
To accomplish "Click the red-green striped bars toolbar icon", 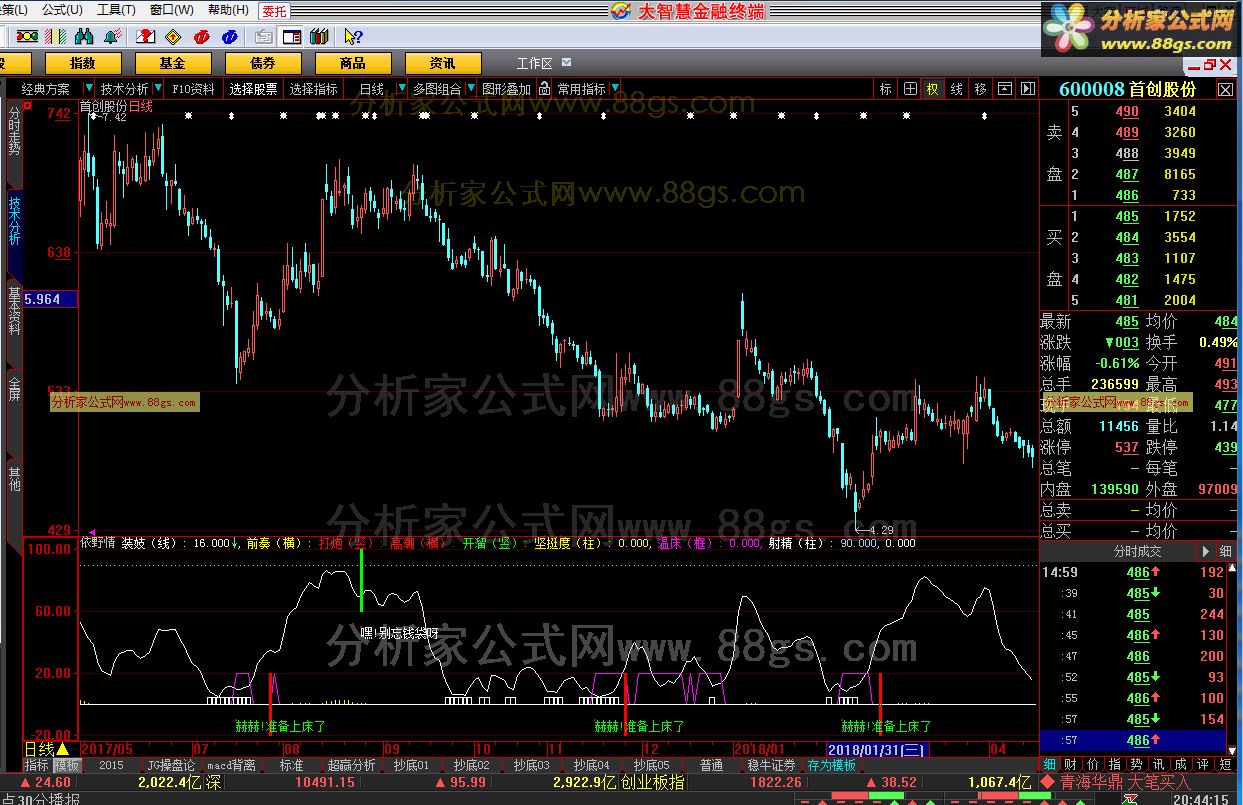I will coord(55,37).
